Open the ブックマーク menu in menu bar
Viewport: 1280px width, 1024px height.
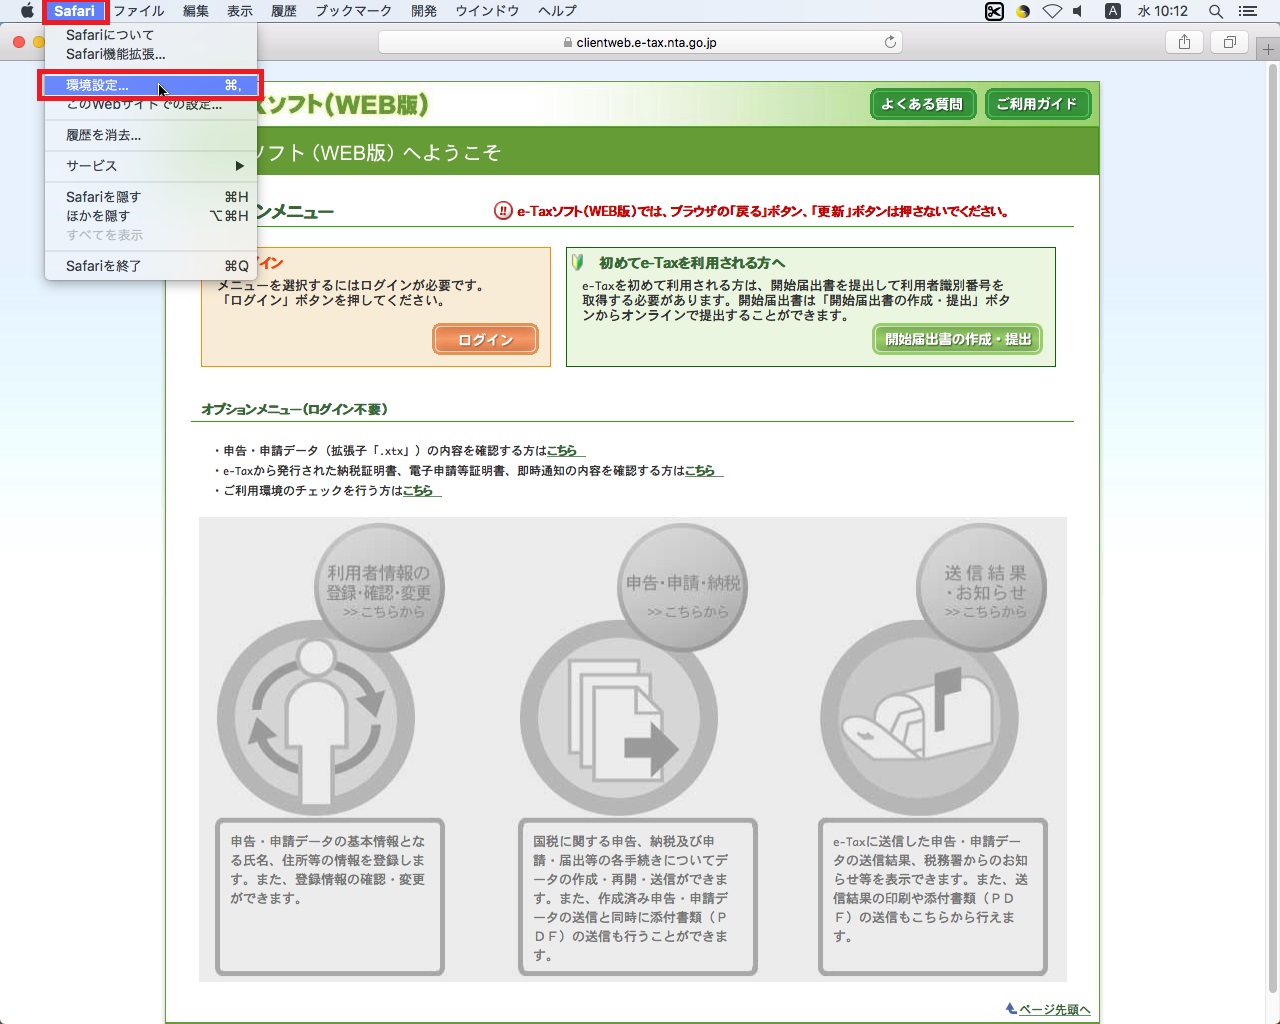[x=353, y=12]
